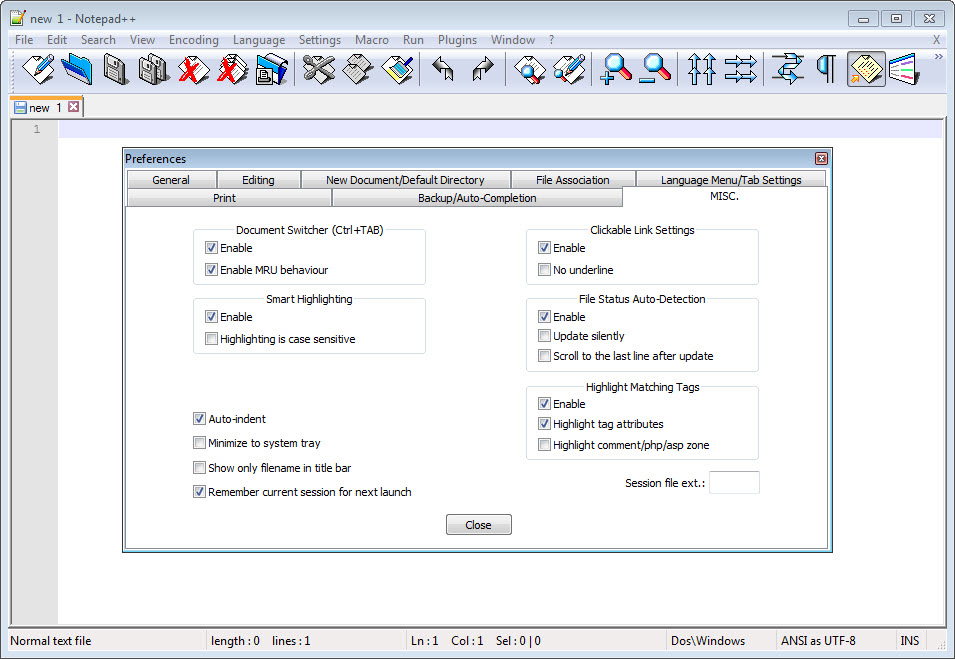This screenshot has height=659, width=955.
Task: Click the Print toolbar icon
Action: click(x=271, y=69)
